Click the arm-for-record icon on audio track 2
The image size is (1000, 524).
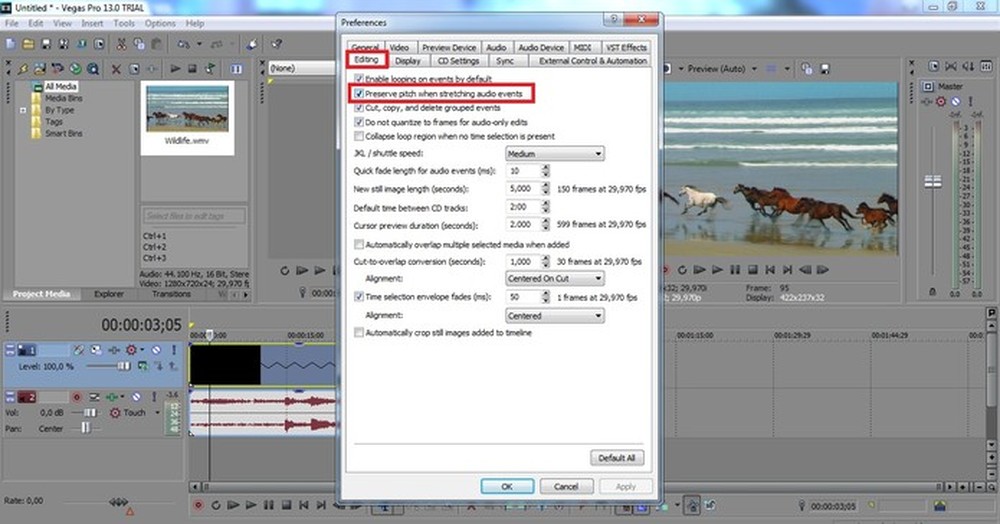77,397
